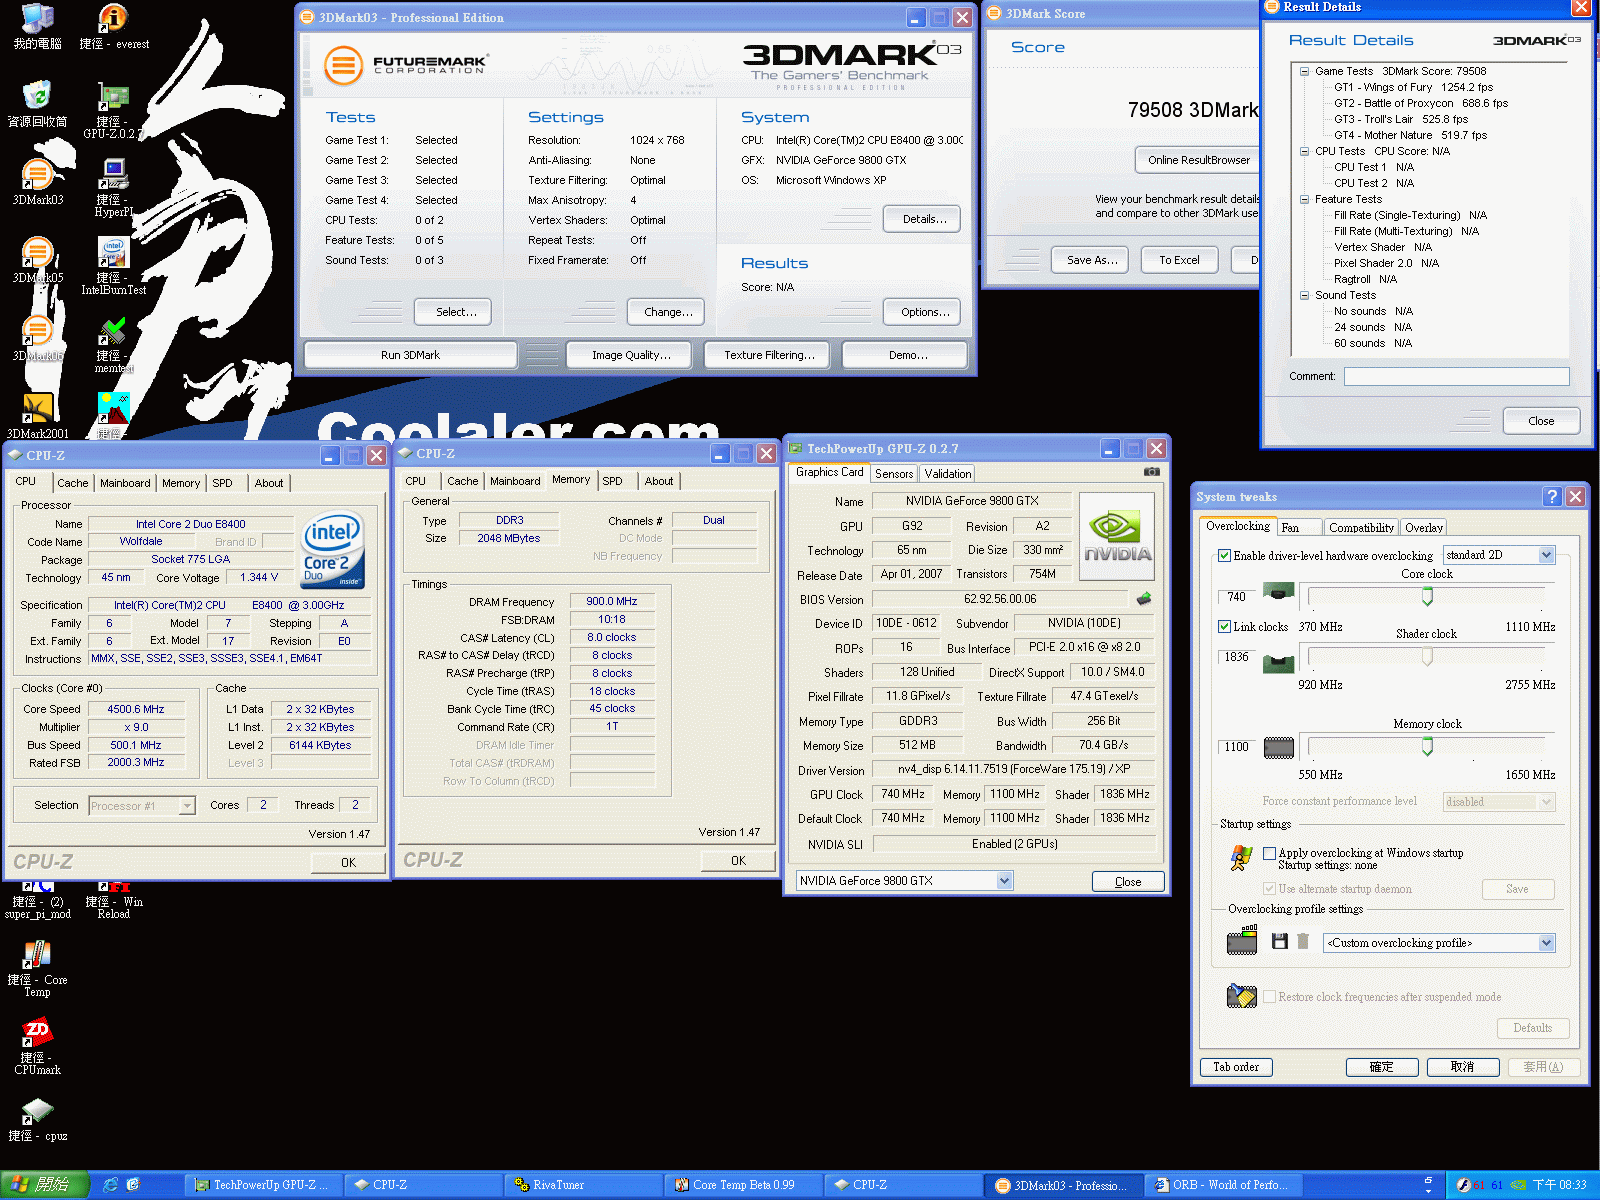This screenshot has width=1600, height=1200.
Task: Launch the memtest shortcut icon
Action: pyautogui.click(x=114, y=344)
